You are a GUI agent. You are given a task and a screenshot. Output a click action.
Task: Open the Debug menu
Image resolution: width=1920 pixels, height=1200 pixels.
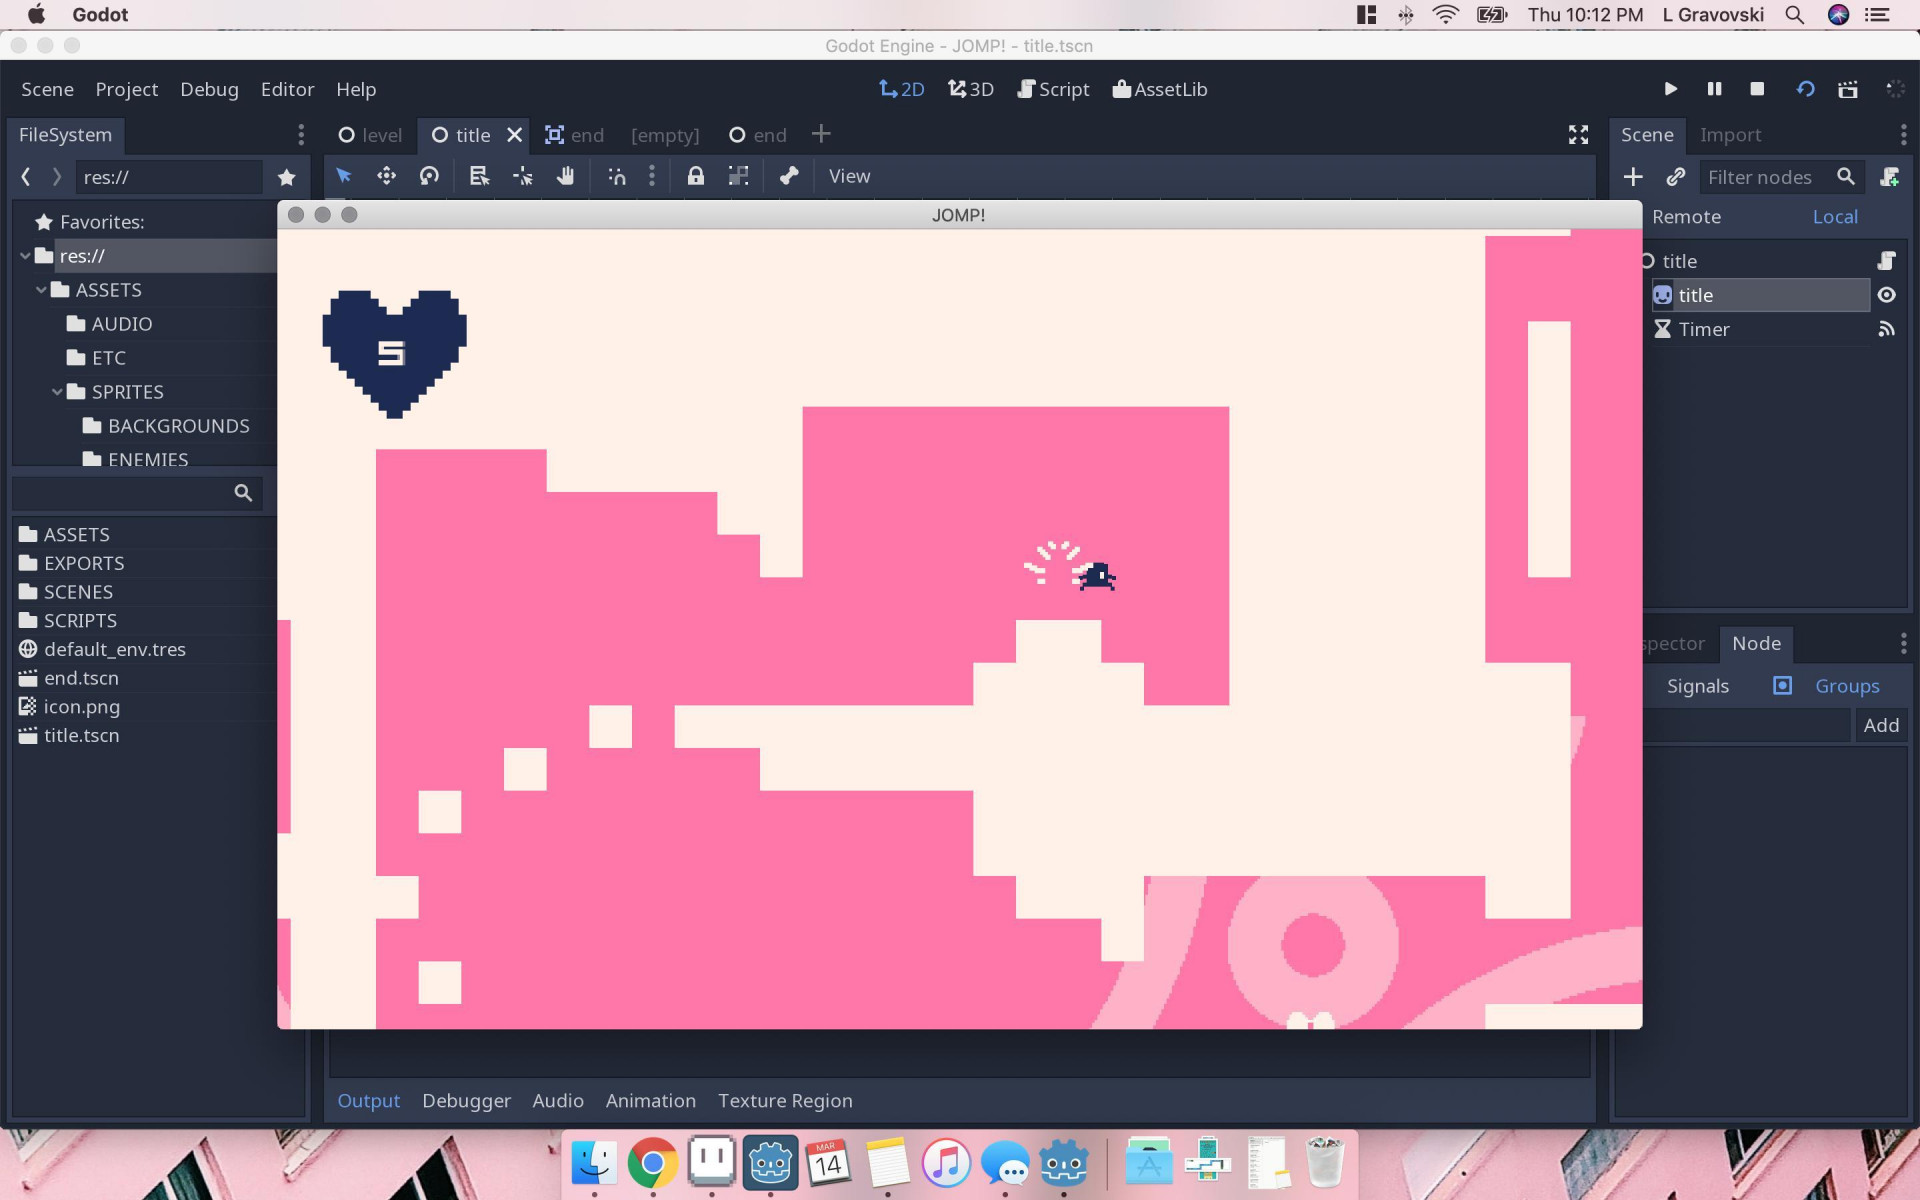click(x=209, y=89)
